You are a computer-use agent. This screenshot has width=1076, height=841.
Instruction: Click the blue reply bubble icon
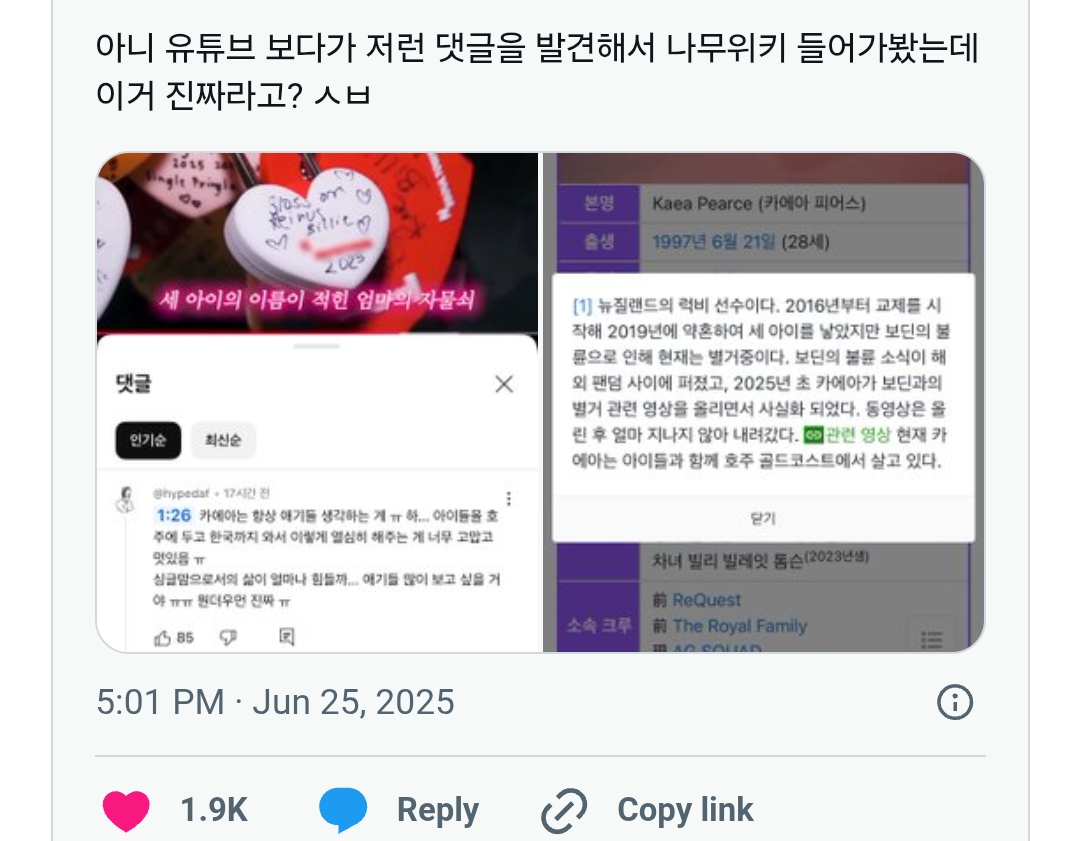pos(342,810)
